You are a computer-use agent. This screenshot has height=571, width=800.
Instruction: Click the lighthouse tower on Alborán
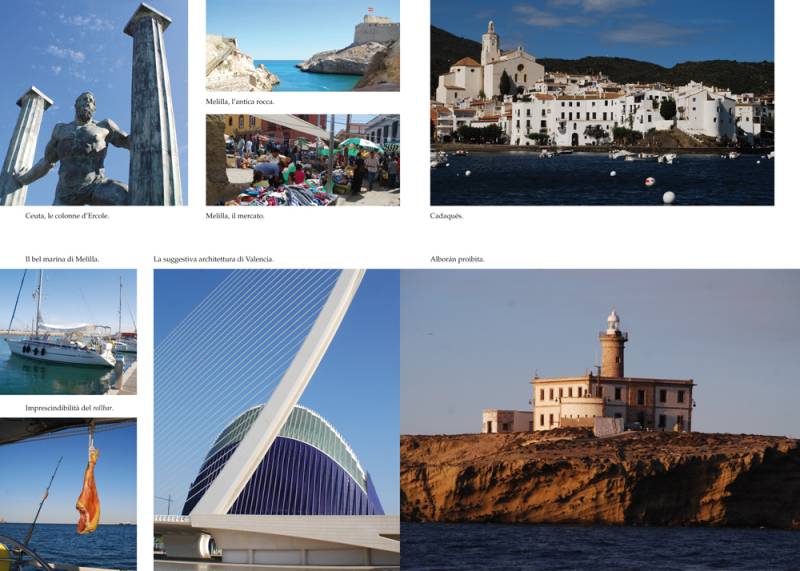coord(613,345)
